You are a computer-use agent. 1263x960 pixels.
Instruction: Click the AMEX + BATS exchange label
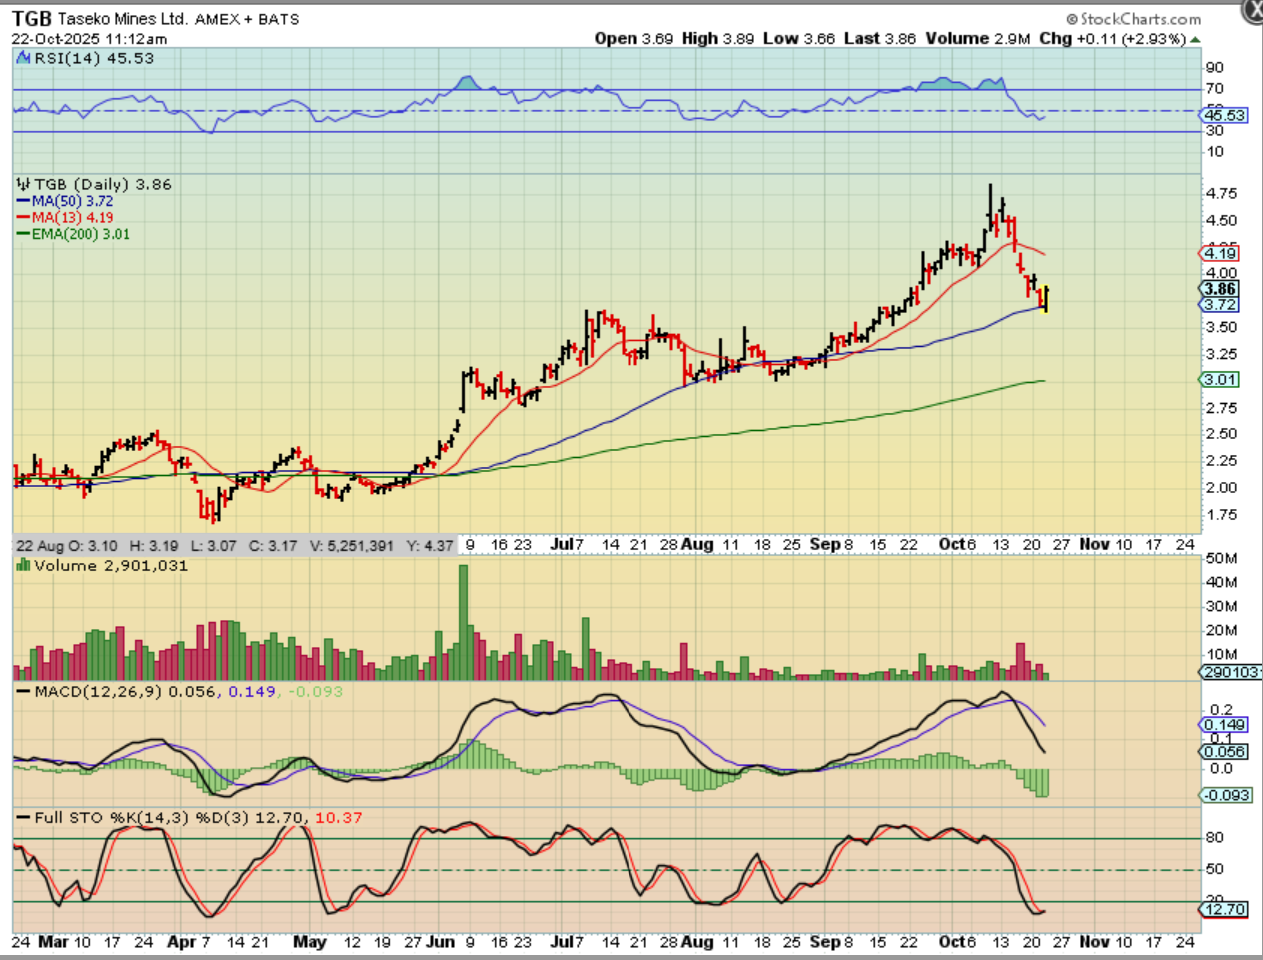pos(247,19)
